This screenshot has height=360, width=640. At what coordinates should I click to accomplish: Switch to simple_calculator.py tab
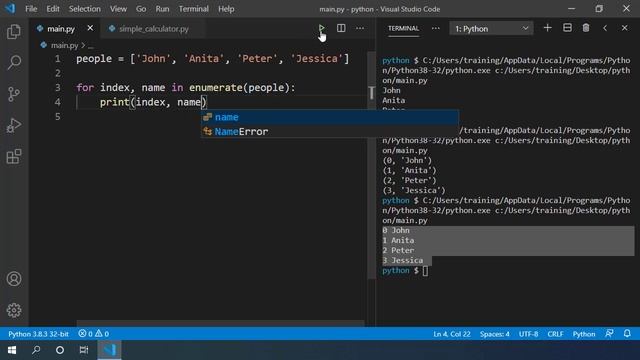tap(153, 29)
